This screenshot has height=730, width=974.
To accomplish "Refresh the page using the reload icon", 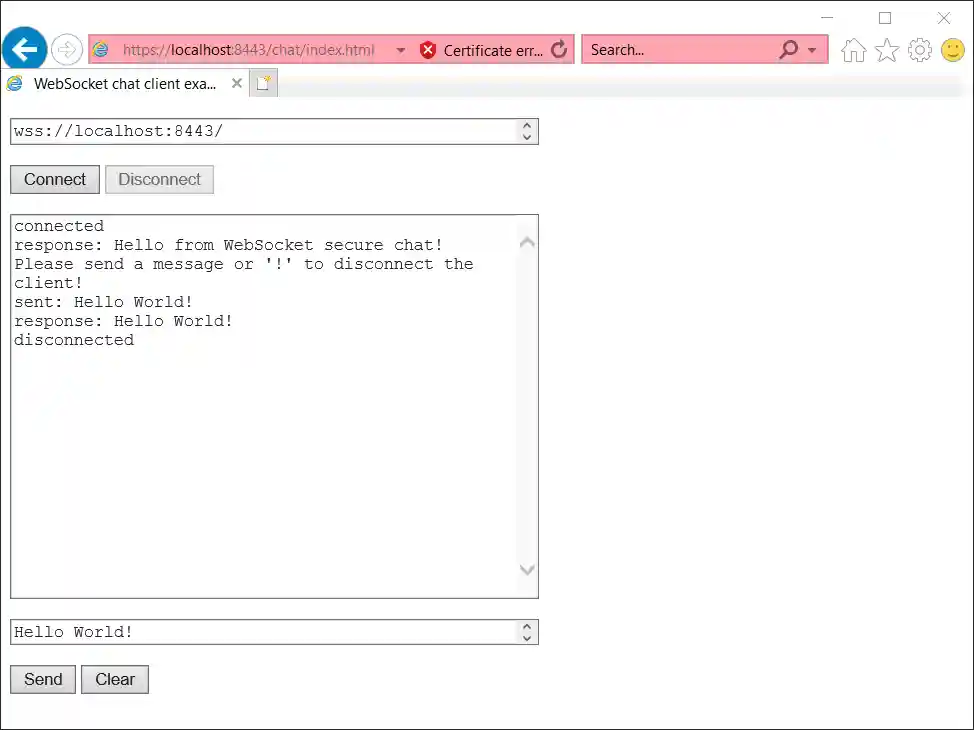I will 558,49.
